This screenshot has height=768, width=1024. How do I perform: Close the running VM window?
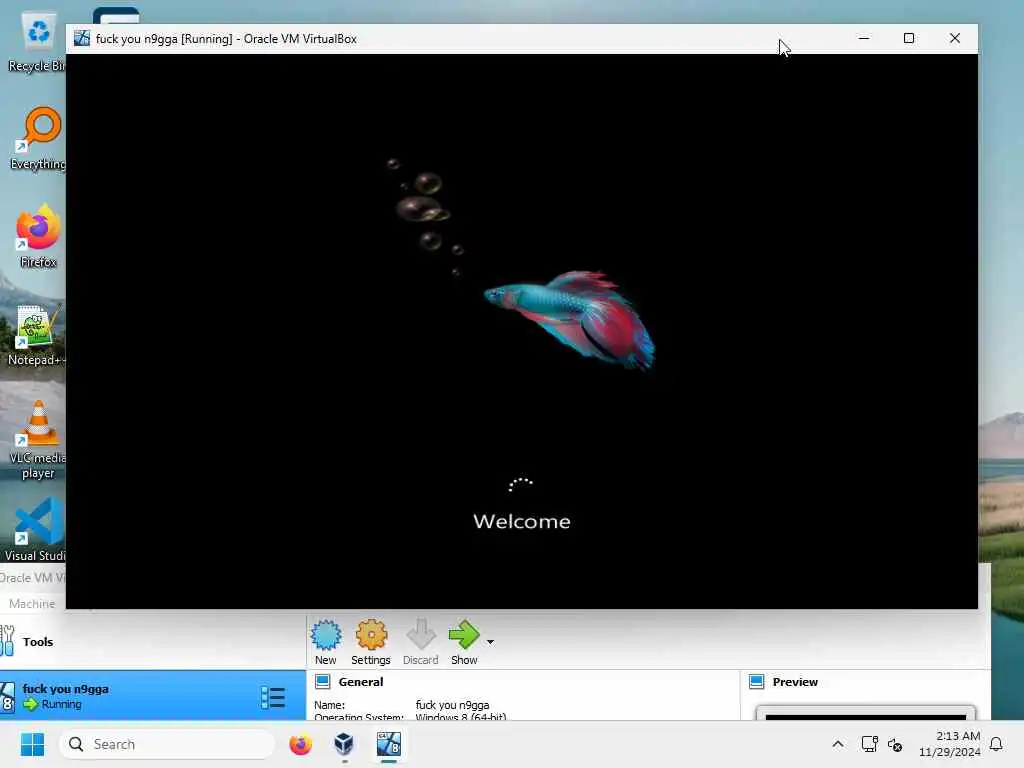pos(955,39)
